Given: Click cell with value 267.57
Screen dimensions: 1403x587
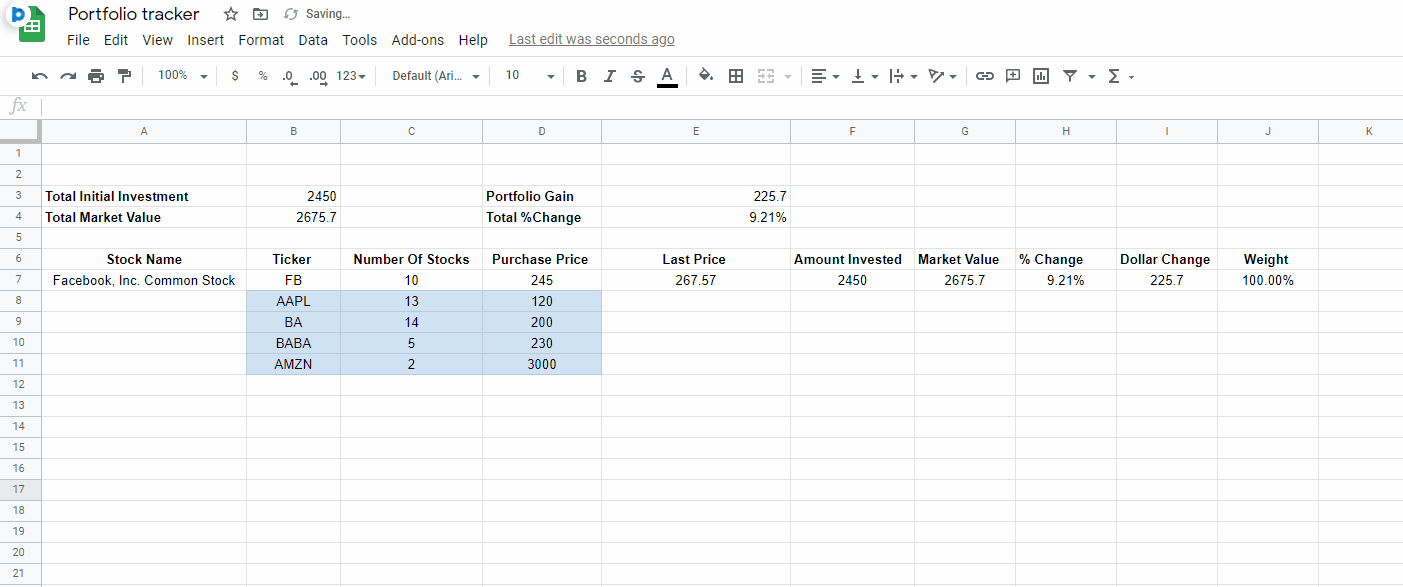Looking at the screenshot, I should pos(696,280).
